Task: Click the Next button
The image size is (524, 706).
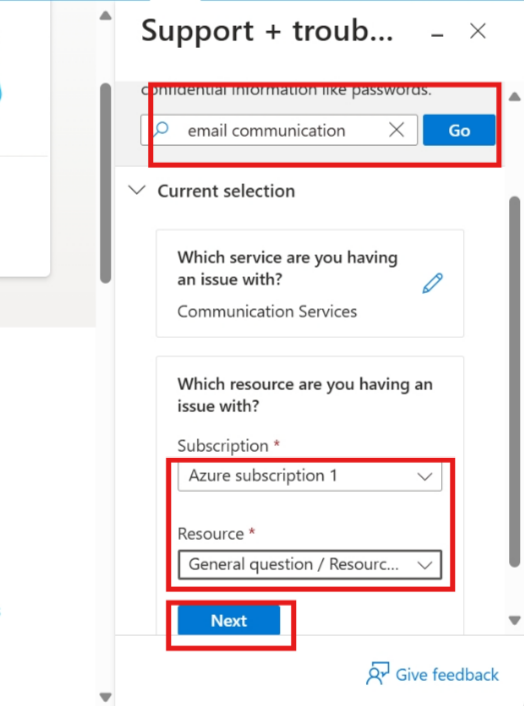Action: [x=229, y=620]
